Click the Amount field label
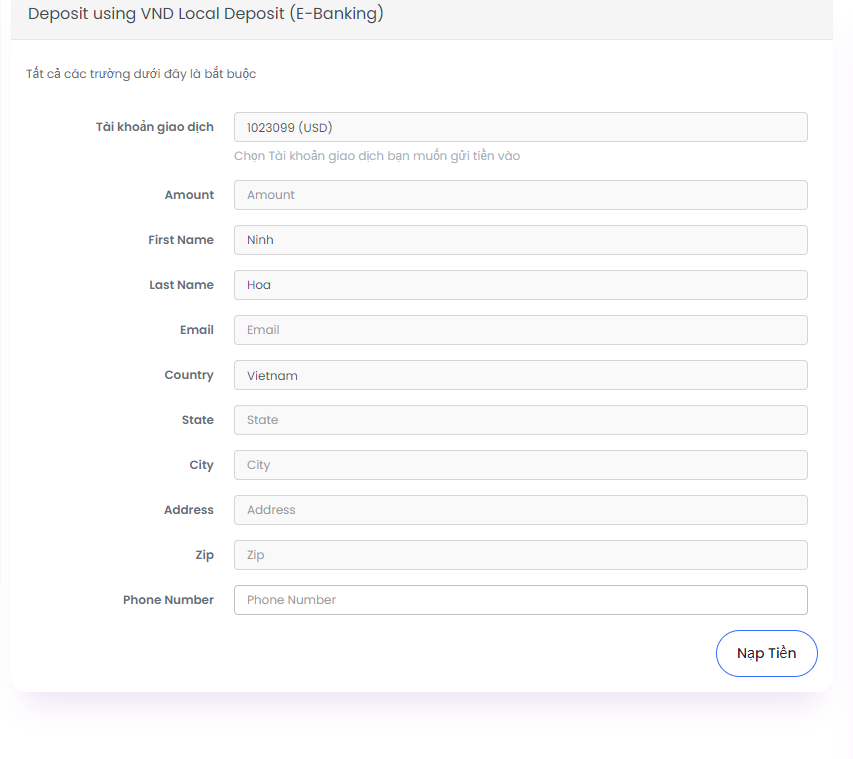The height and width of the screenshot is (759, 853). (189, 195)
